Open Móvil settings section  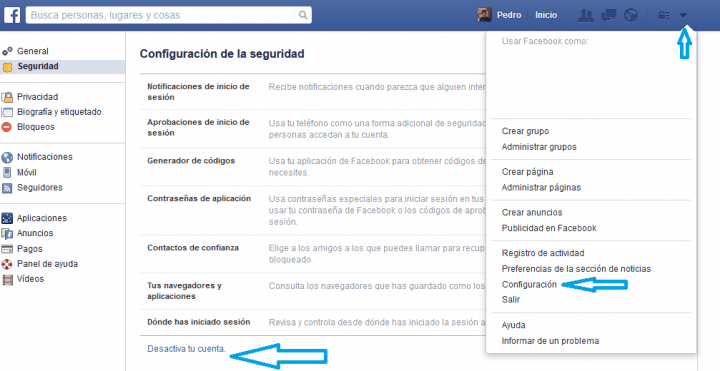[x=27, y=173]
